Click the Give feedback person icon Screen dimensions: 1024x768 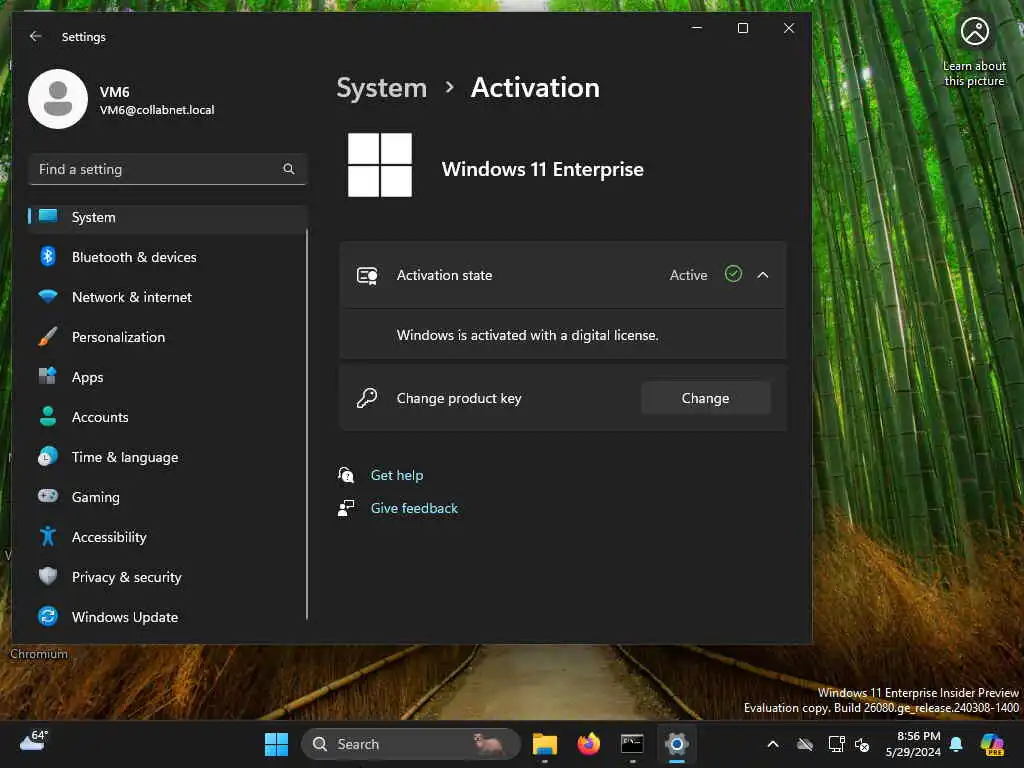(346, 508)
